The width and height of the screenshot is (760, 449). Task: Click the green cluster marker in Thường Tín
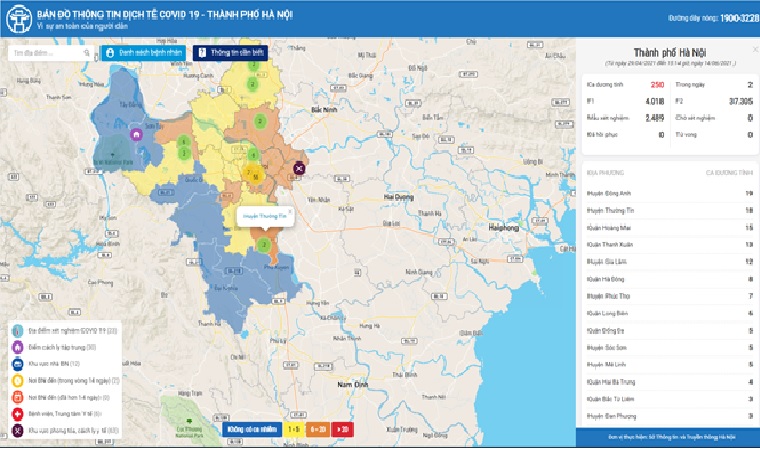264,244
